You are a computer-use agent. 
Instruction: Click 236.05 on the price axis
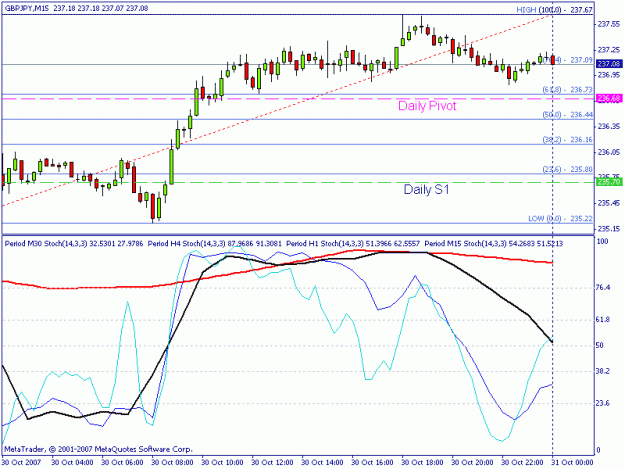[x=609, y=152]
